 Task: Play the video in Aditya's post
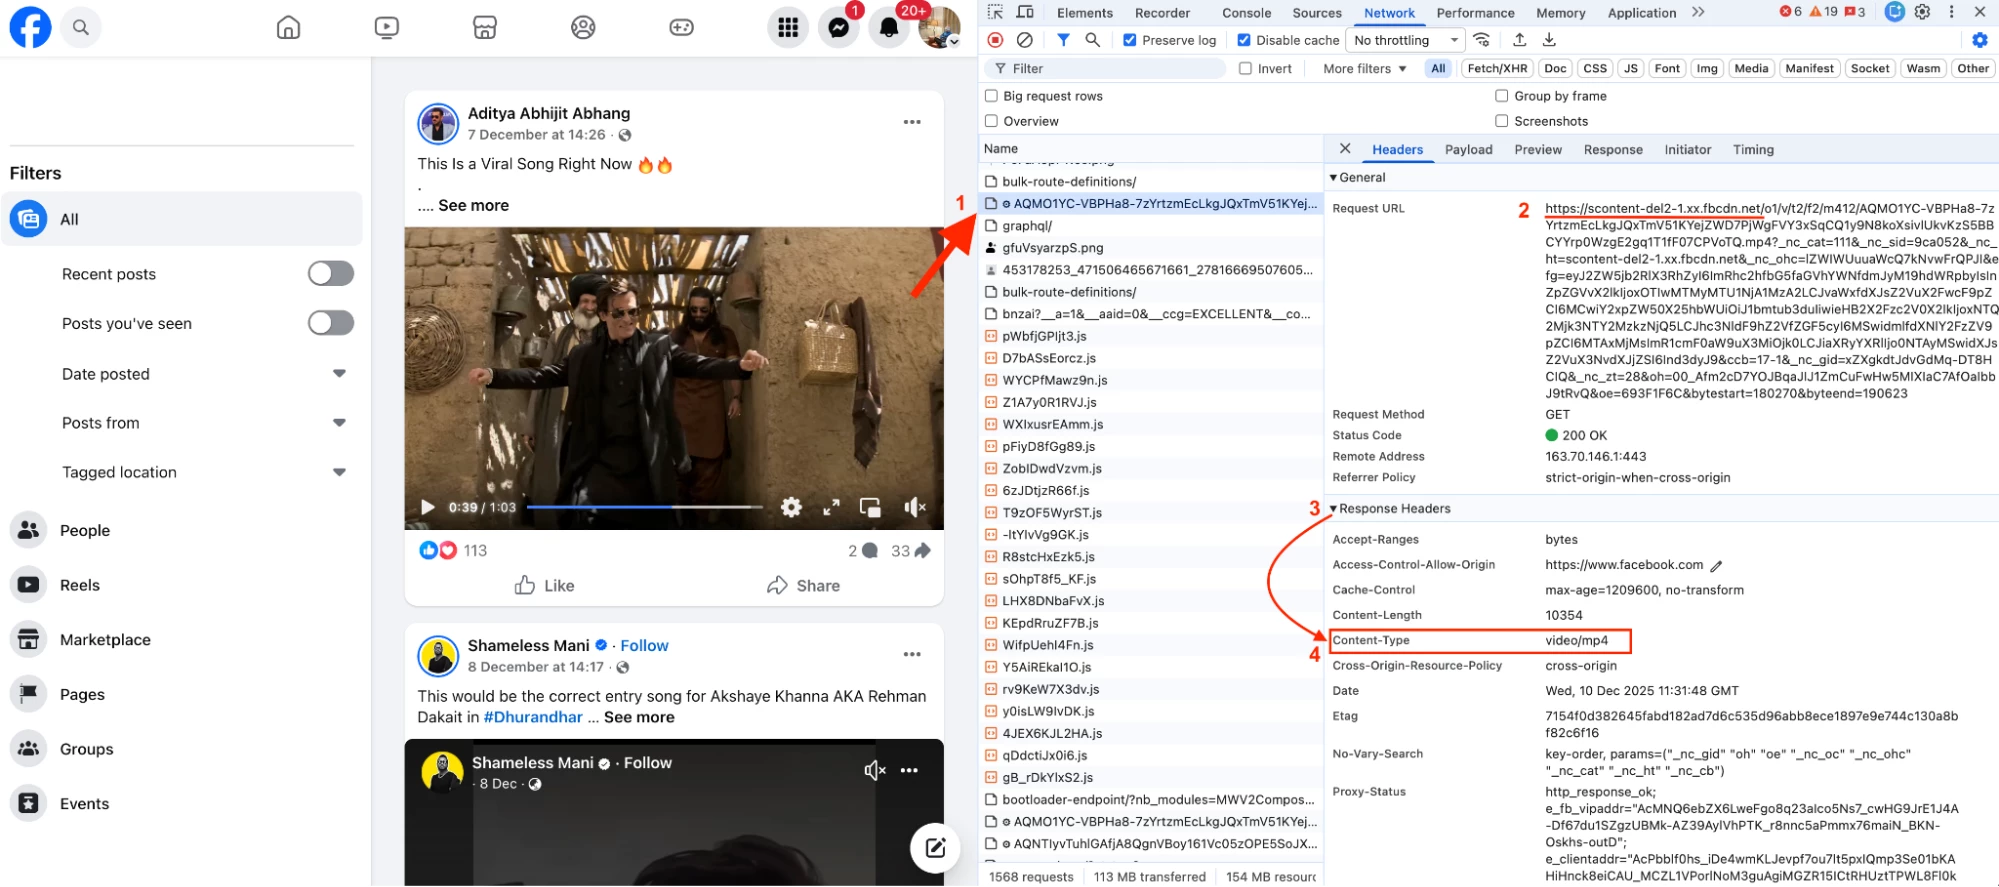point(428,507)
